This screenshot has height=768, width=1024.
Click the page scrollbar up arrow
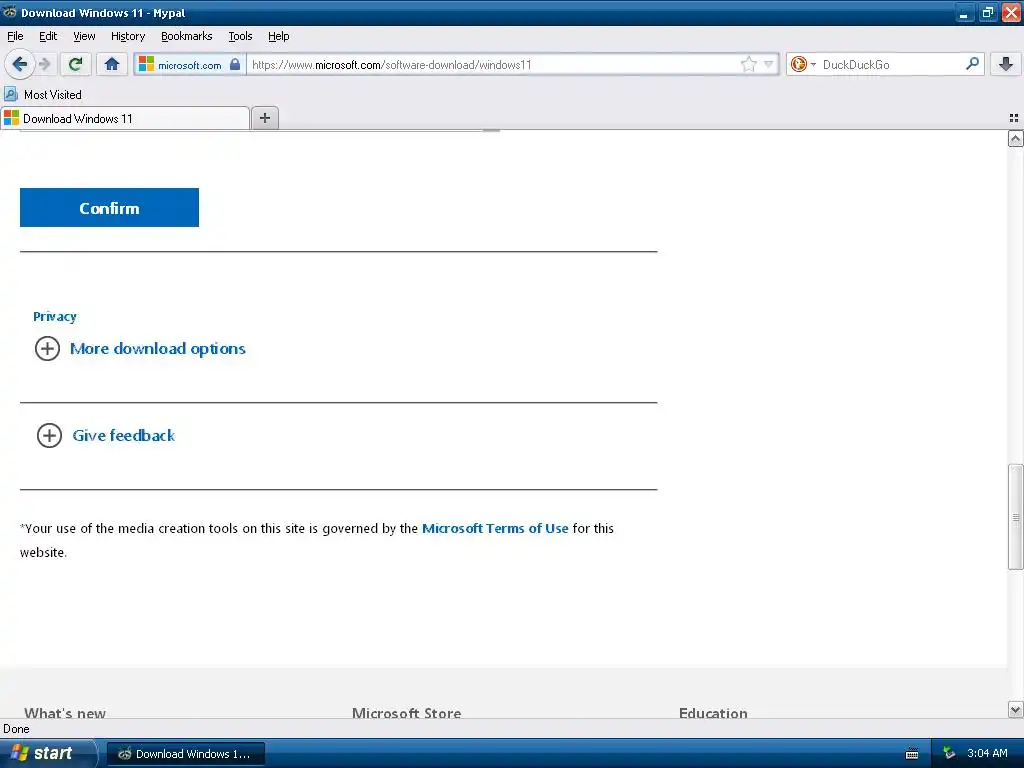[1015, 138]
